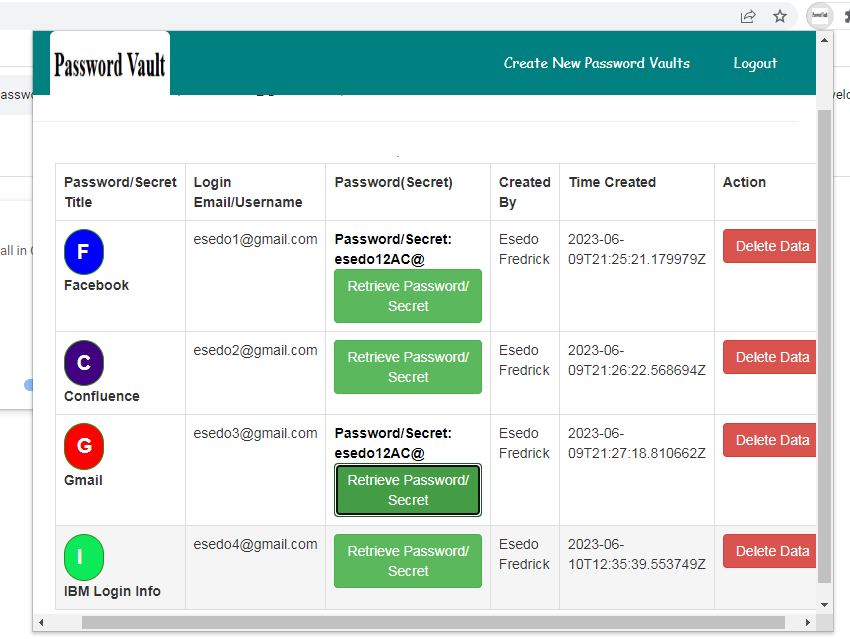This screenshot has height=639, width=850.
Task: Log out via the Logout link
Action: click(755, 63)
